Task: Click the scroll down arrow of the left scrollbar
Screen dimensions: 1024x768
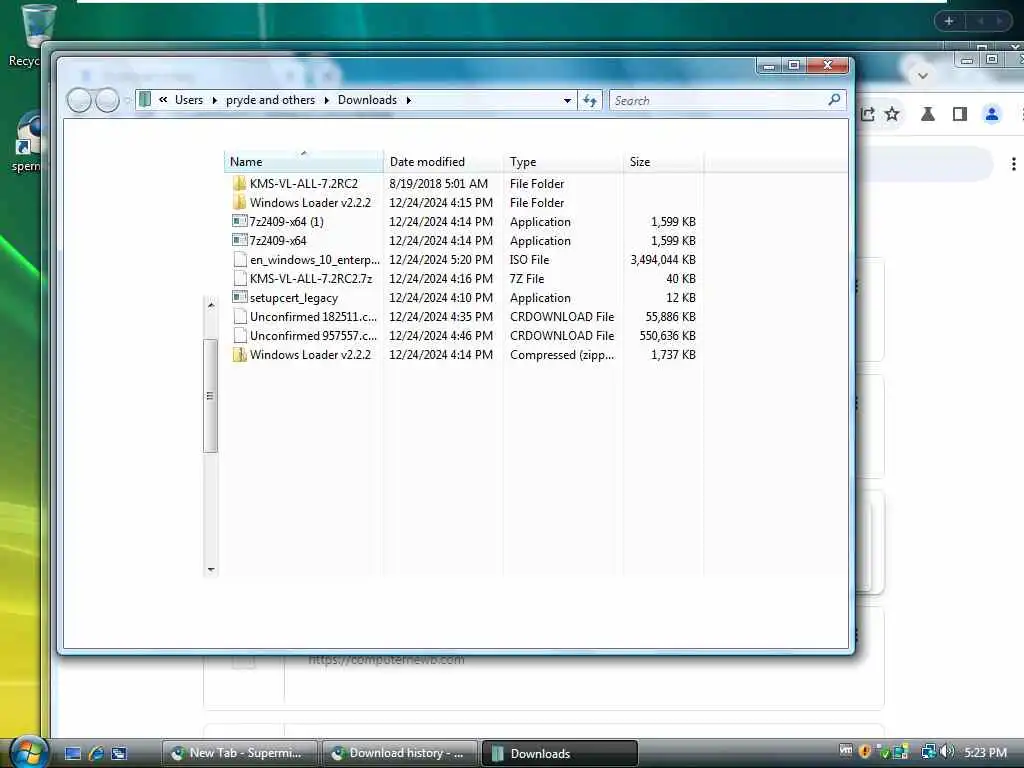Action: (x=210, y=569)
